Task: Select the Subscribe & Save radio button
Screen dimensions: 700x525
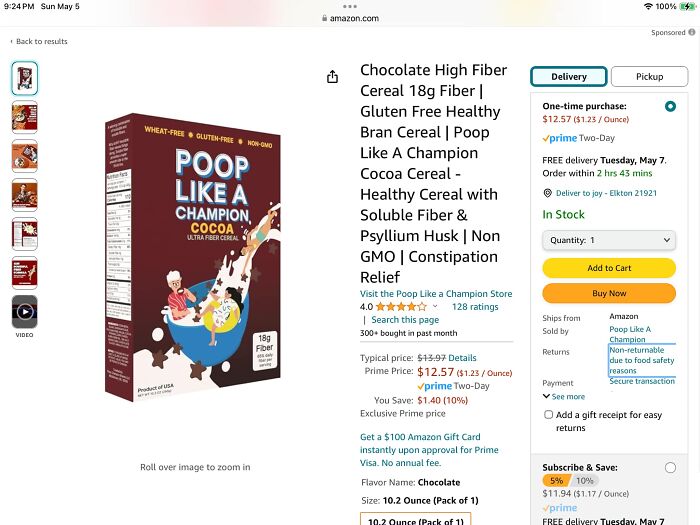Action: click(669, 467)
